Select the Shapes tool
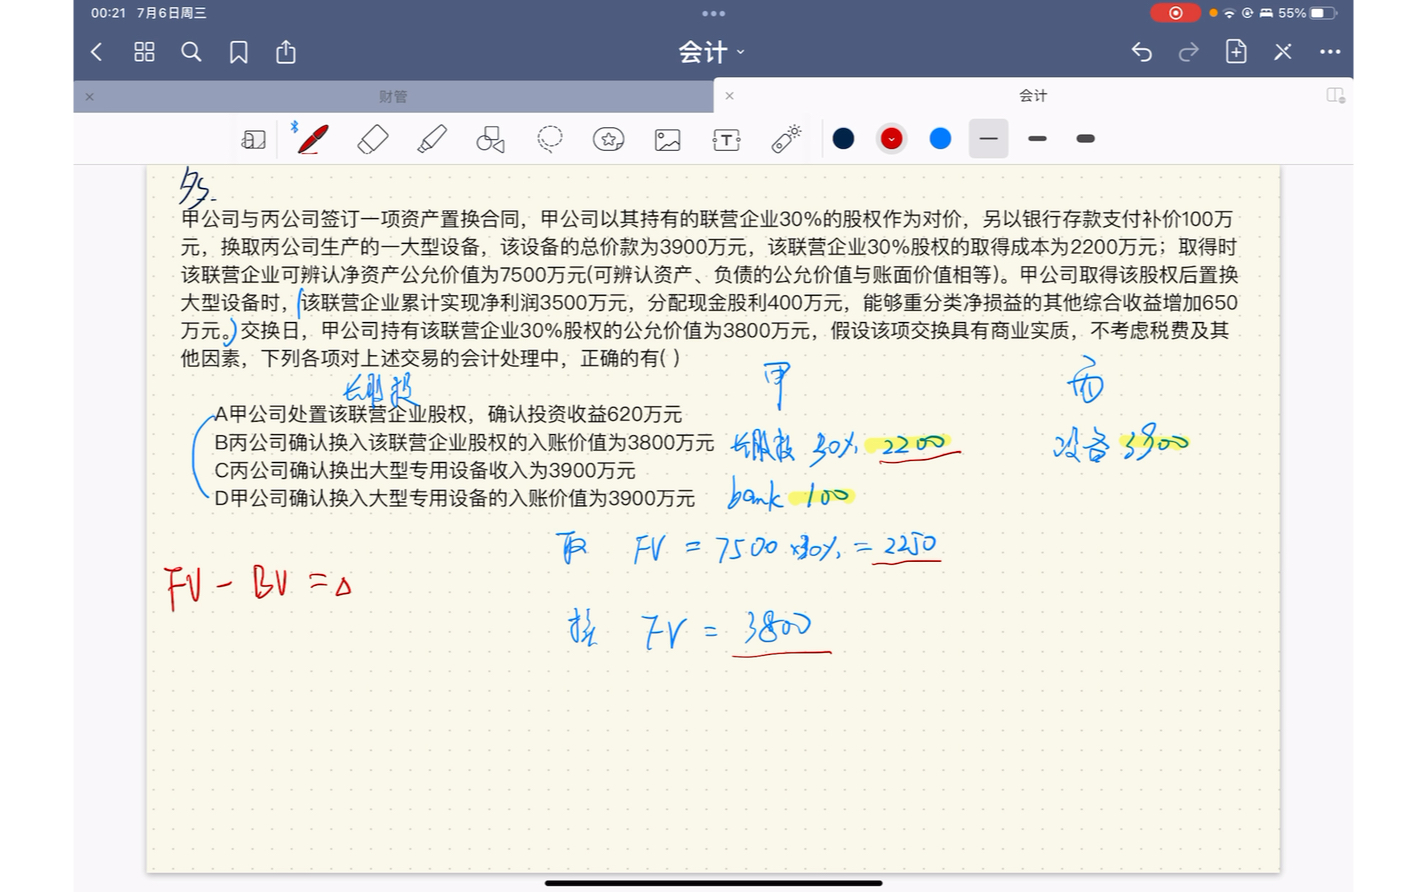This screenshot has height=892, width=1427. click(490, 139)
